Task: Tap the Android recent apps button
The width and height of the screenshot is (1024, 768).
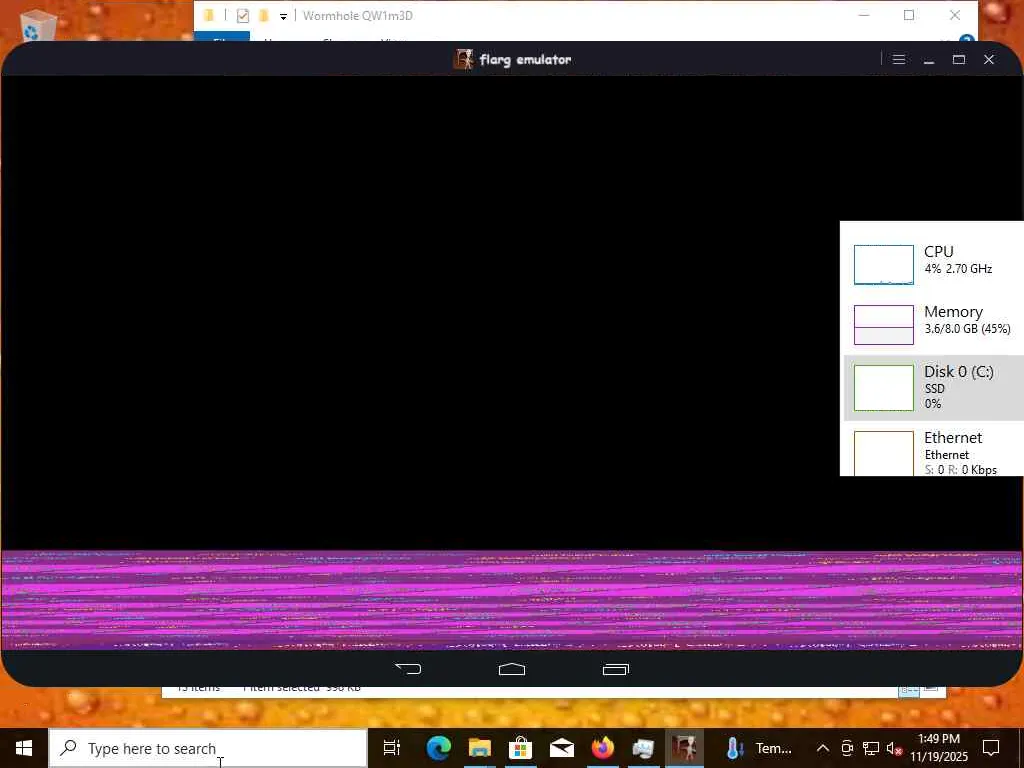Action: click(616, 669)
